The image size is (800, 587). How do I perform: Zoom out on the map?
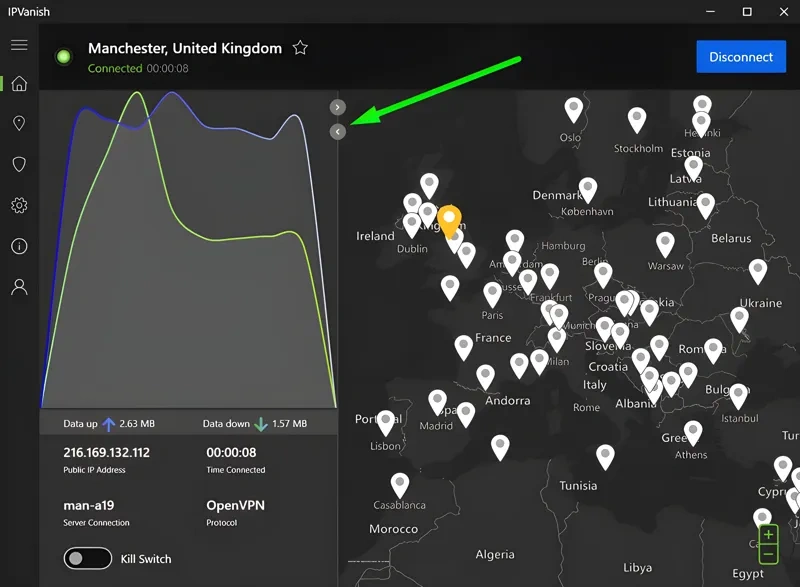pos(768,554)
